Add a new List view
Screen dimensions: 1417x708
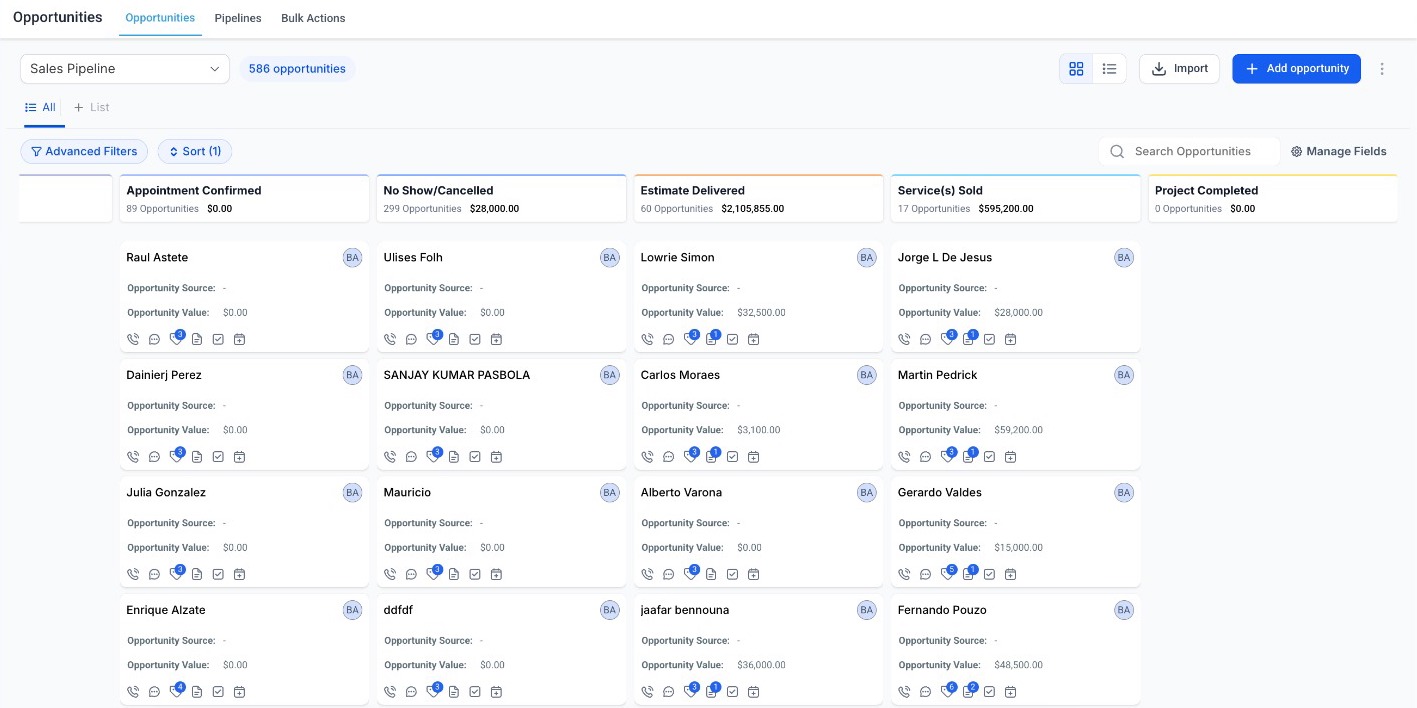click(x=91, y=107)
